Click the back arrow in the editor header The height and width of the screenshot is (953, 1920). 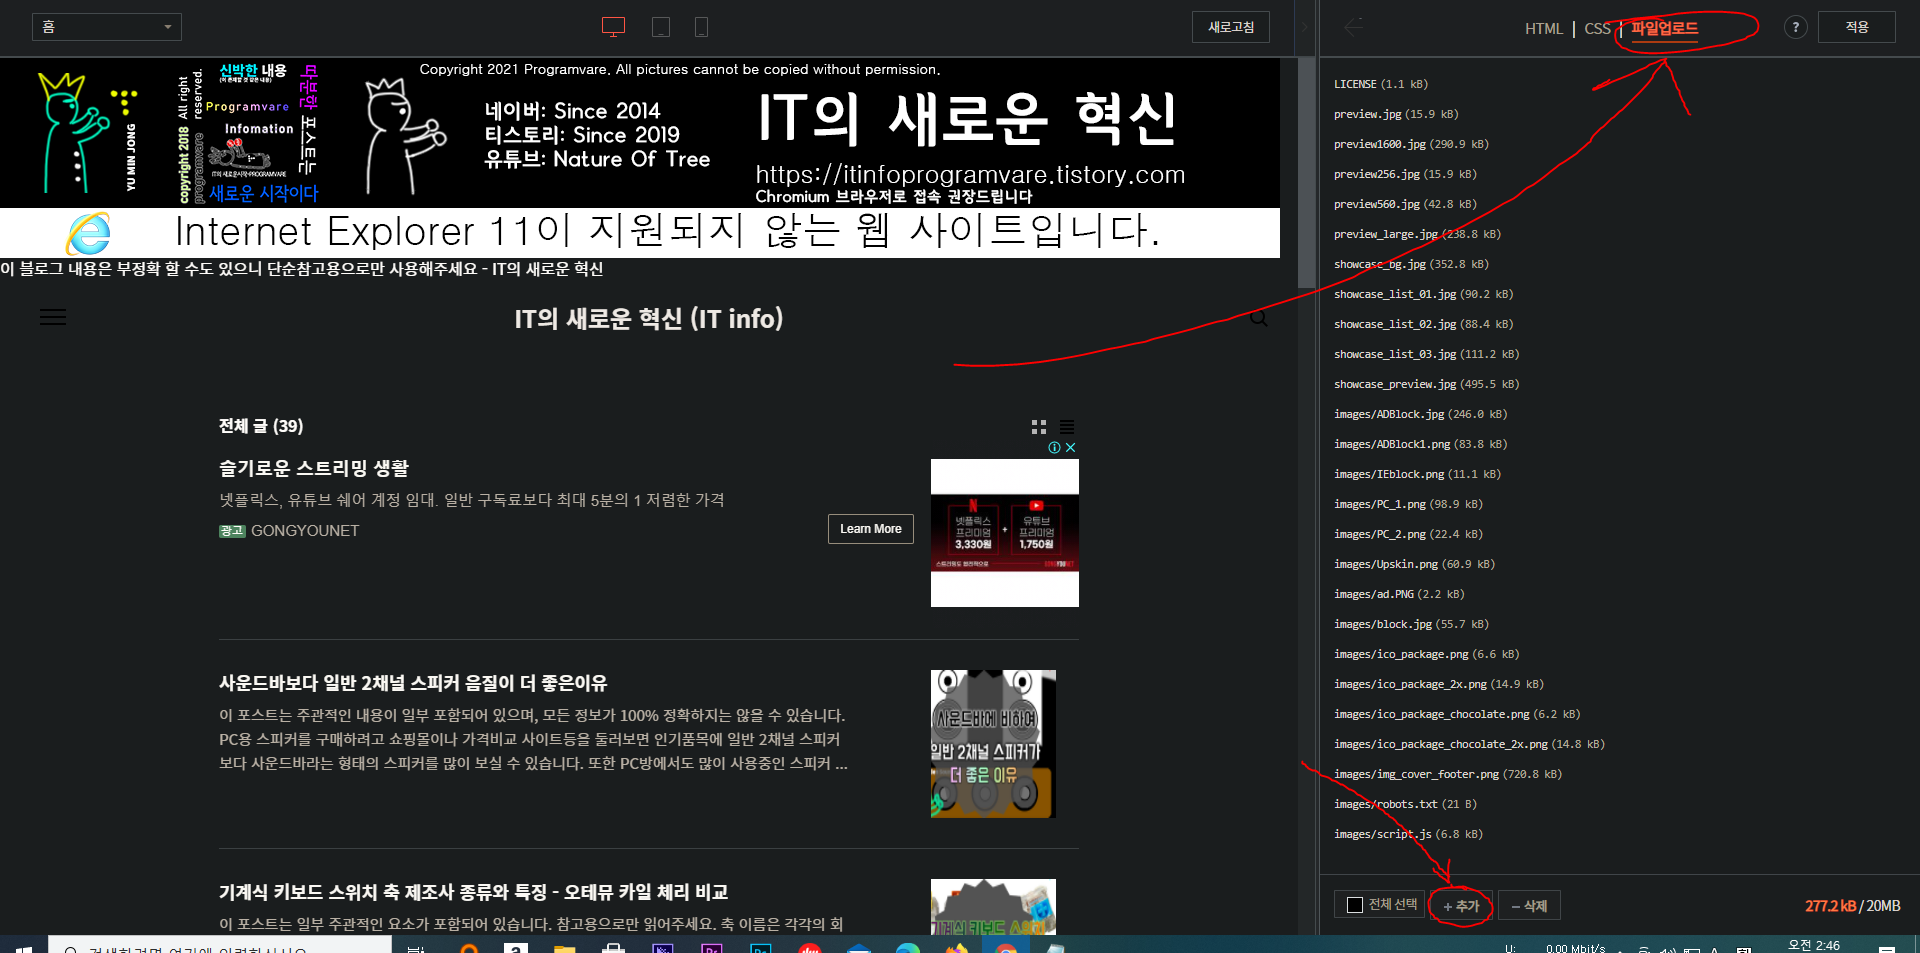(1354, 27)
